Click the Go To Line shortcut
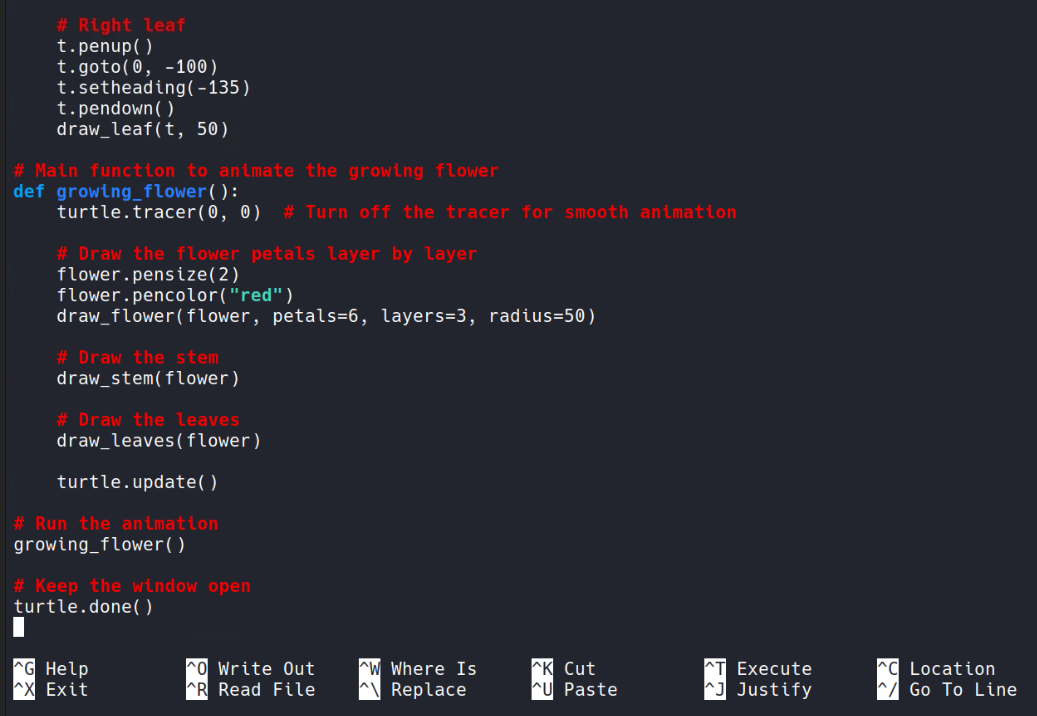The height and width of the screenshot is (716, 1037). tap(962, 690)
